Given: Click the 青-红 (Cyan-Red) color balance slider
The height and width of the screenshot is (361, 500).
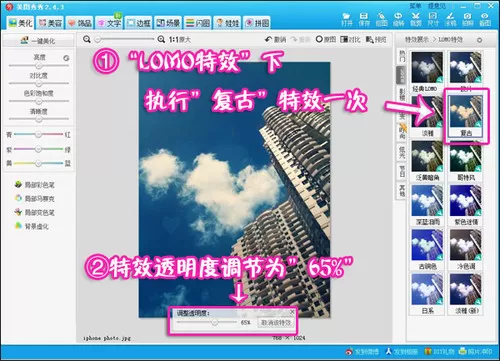Looking at the screenshot, I should [x=39, y=134].
